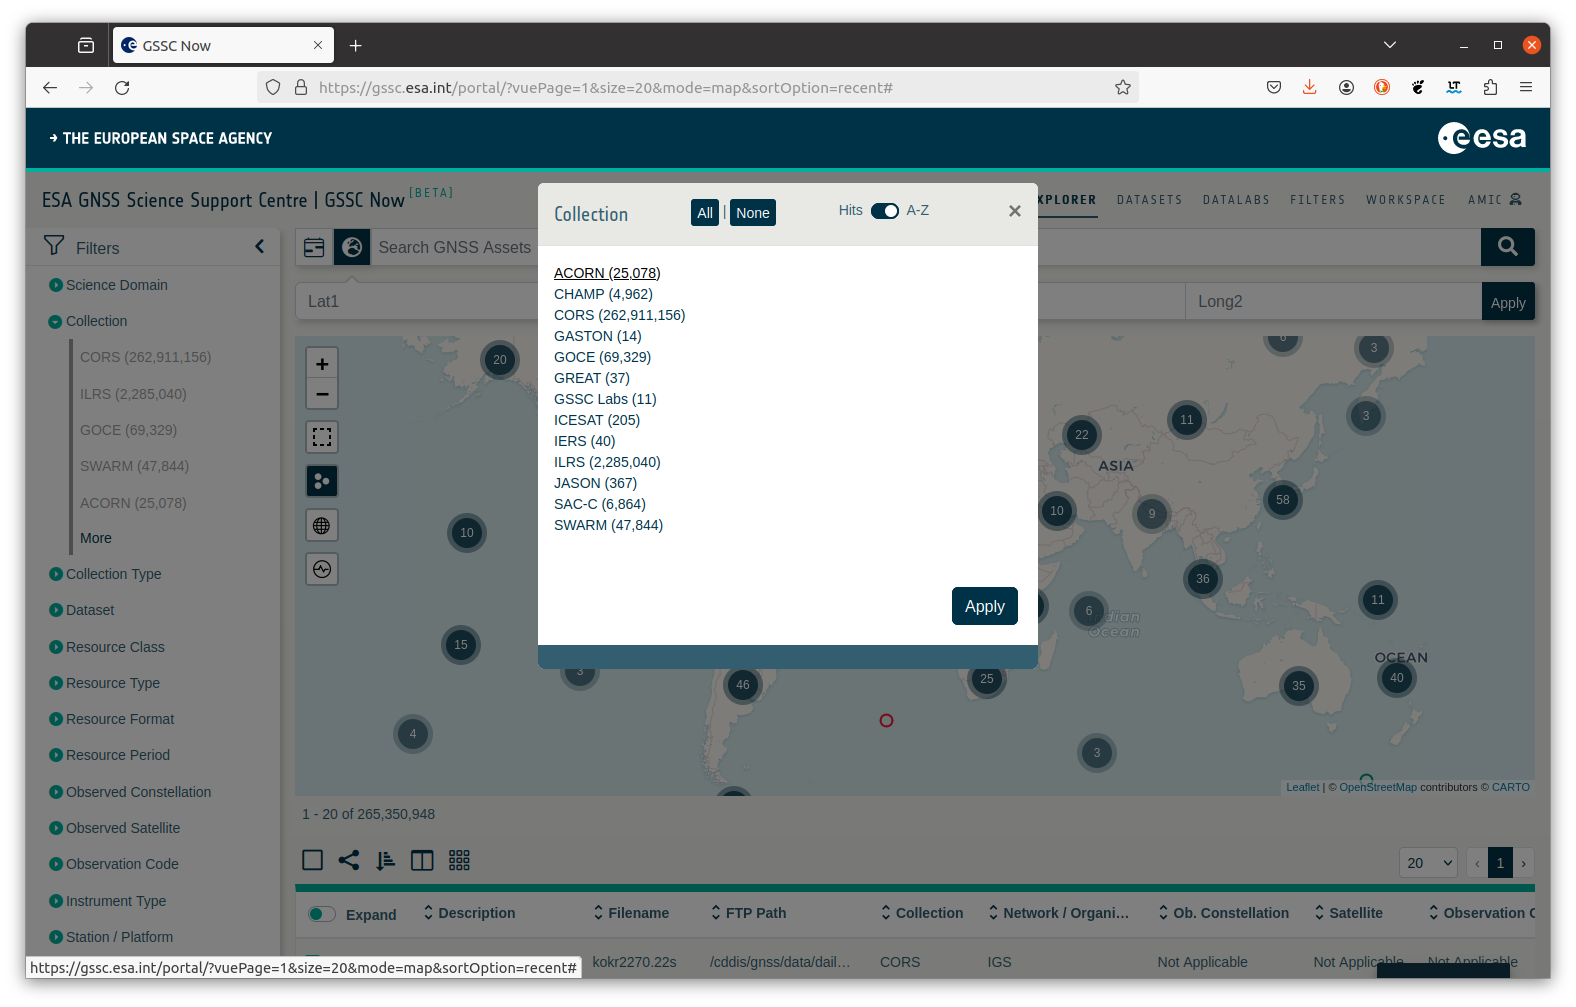Select IERS (40) collection

(x=585, y=441)
